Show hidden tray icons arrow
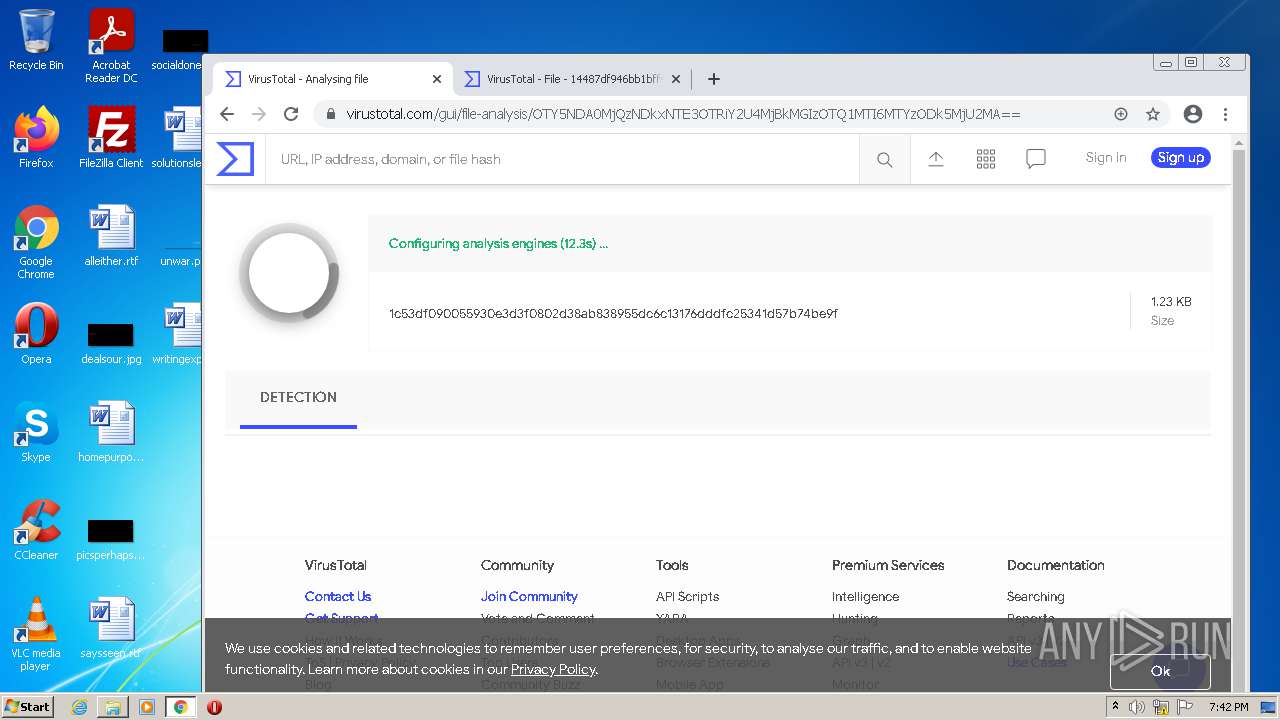Screen dimensions: 1280x720 (1115, 707)
